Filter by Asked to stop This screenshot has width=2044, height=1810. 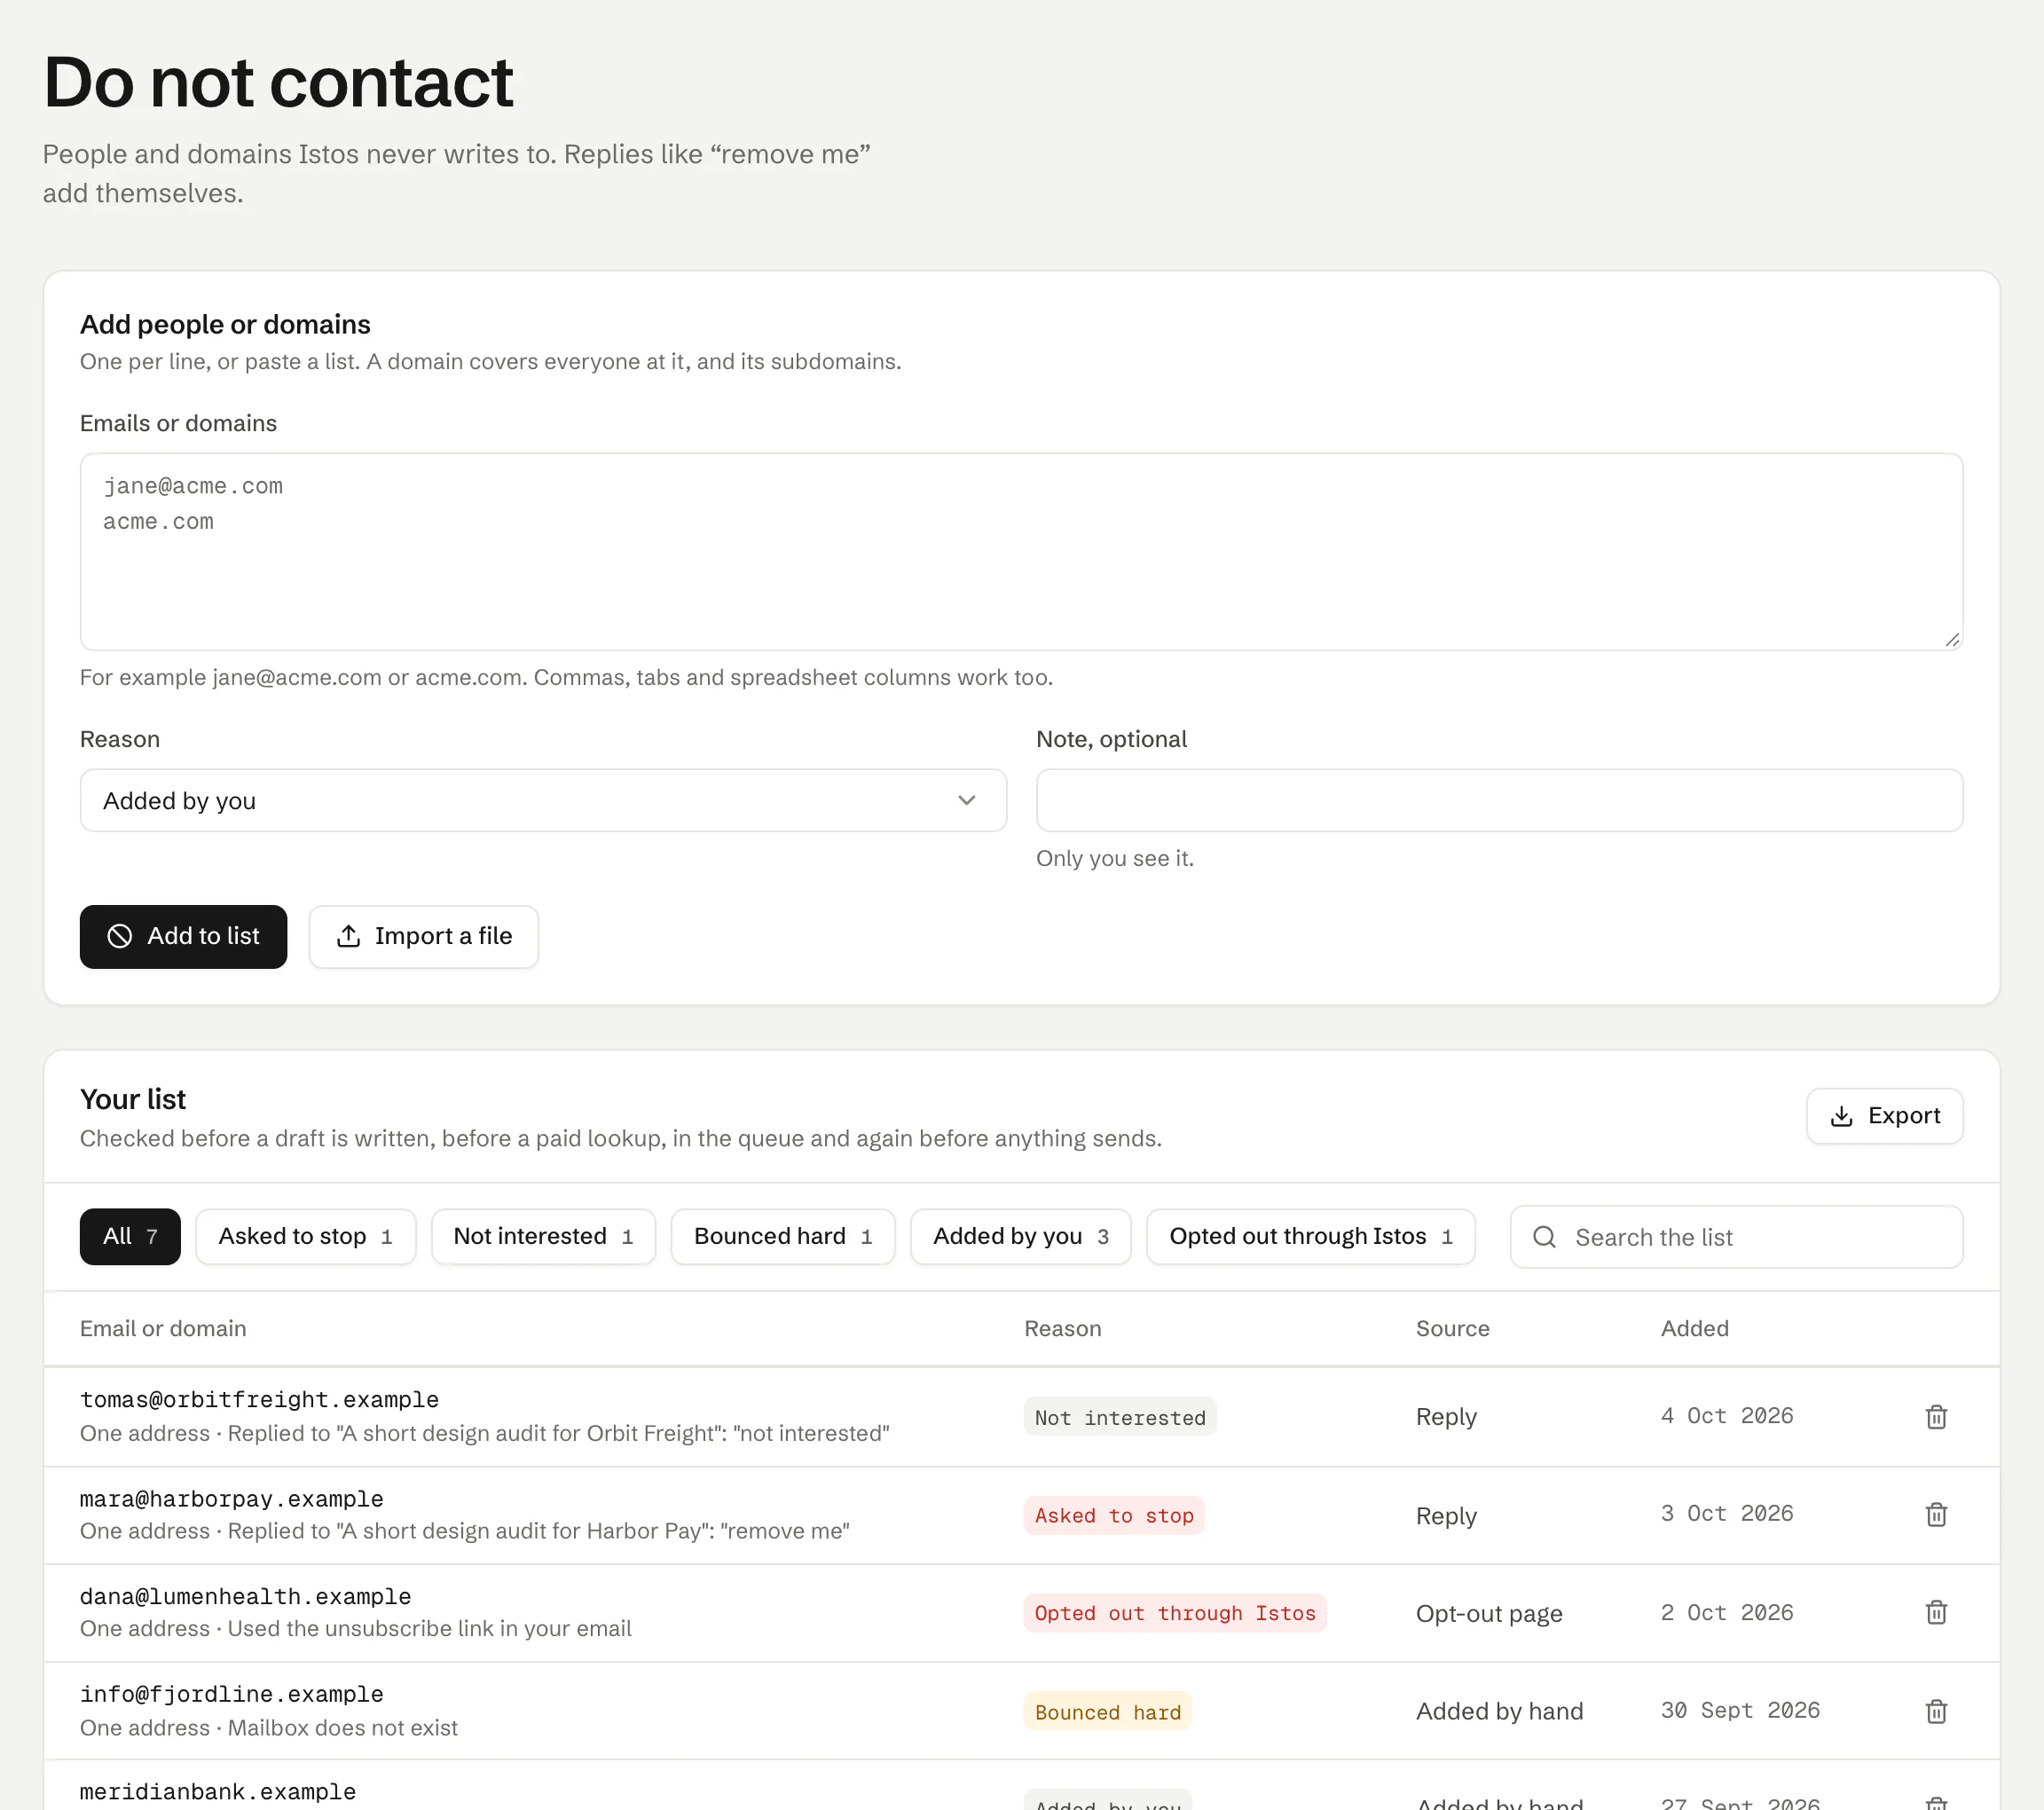(305, 1237)
